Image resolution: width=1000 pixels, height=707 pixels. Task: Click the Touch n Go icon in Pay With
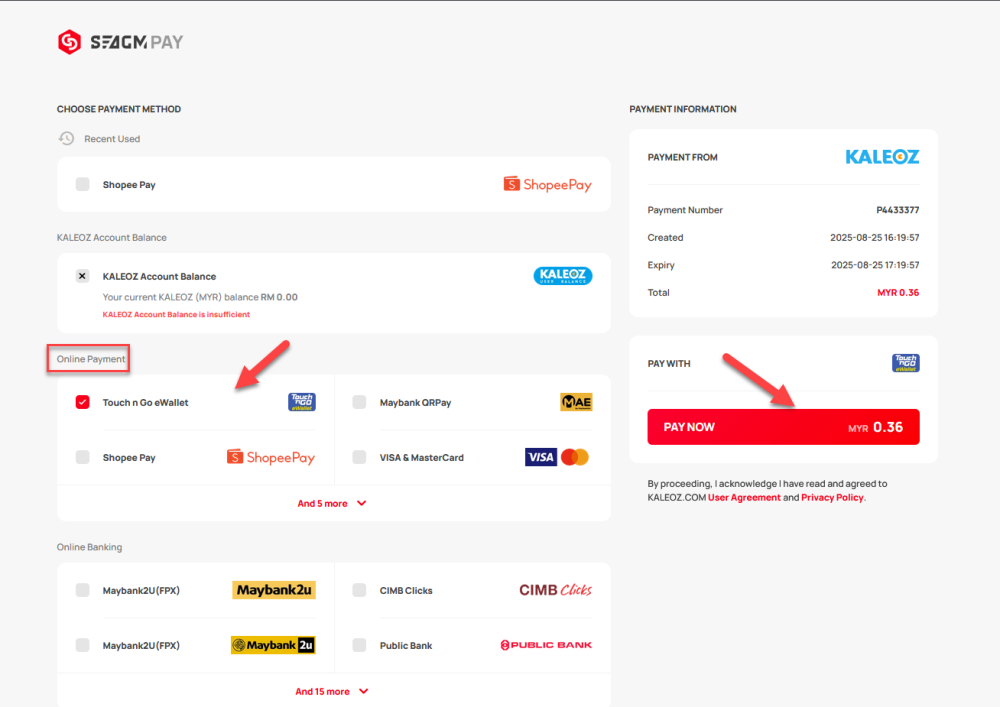coord(905,363)
